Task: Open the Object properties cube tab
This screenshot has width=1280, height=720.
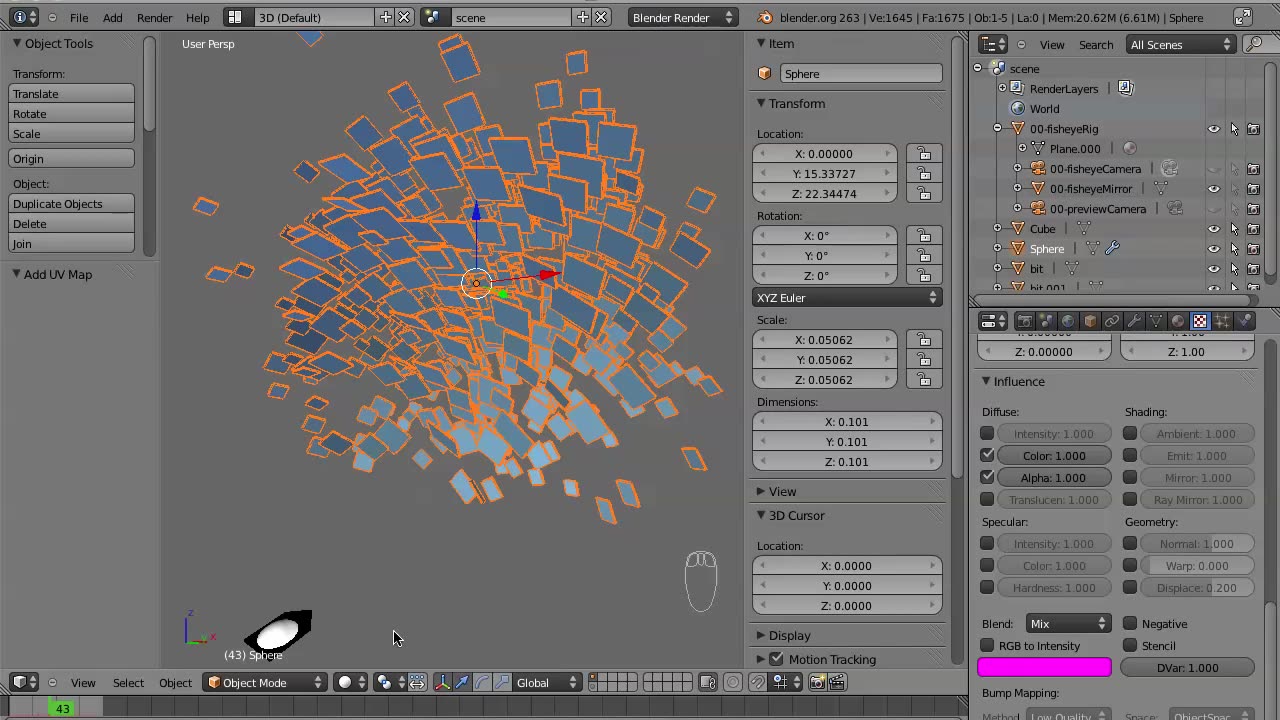Action: coord(1090,321)
